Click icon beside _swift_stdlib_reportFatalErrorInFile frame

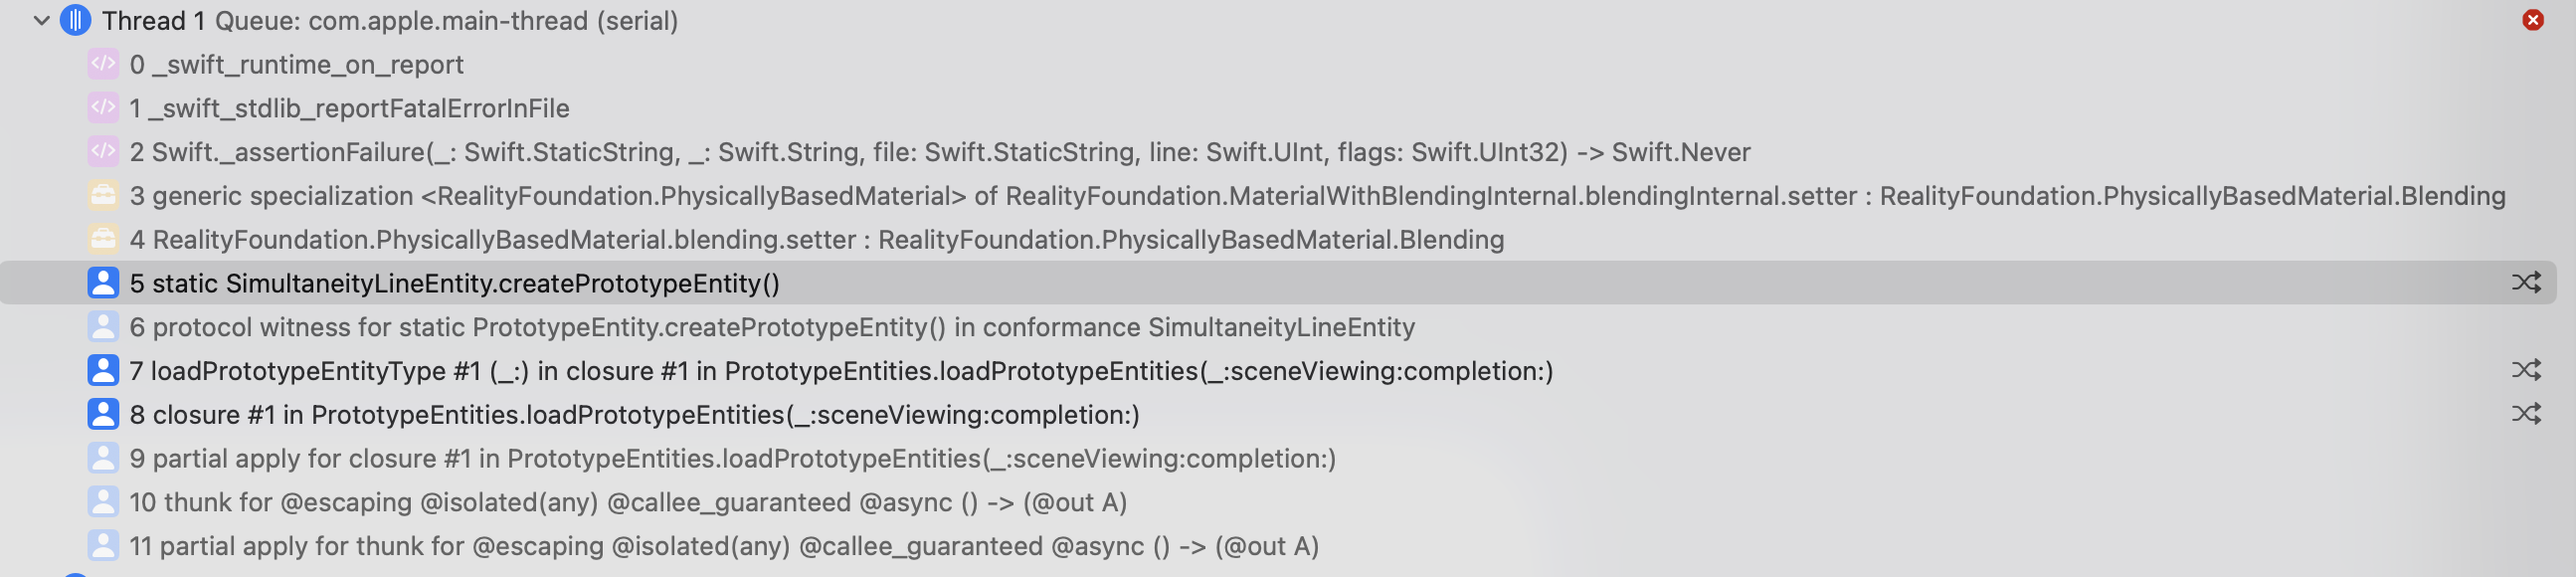point(103,108)
